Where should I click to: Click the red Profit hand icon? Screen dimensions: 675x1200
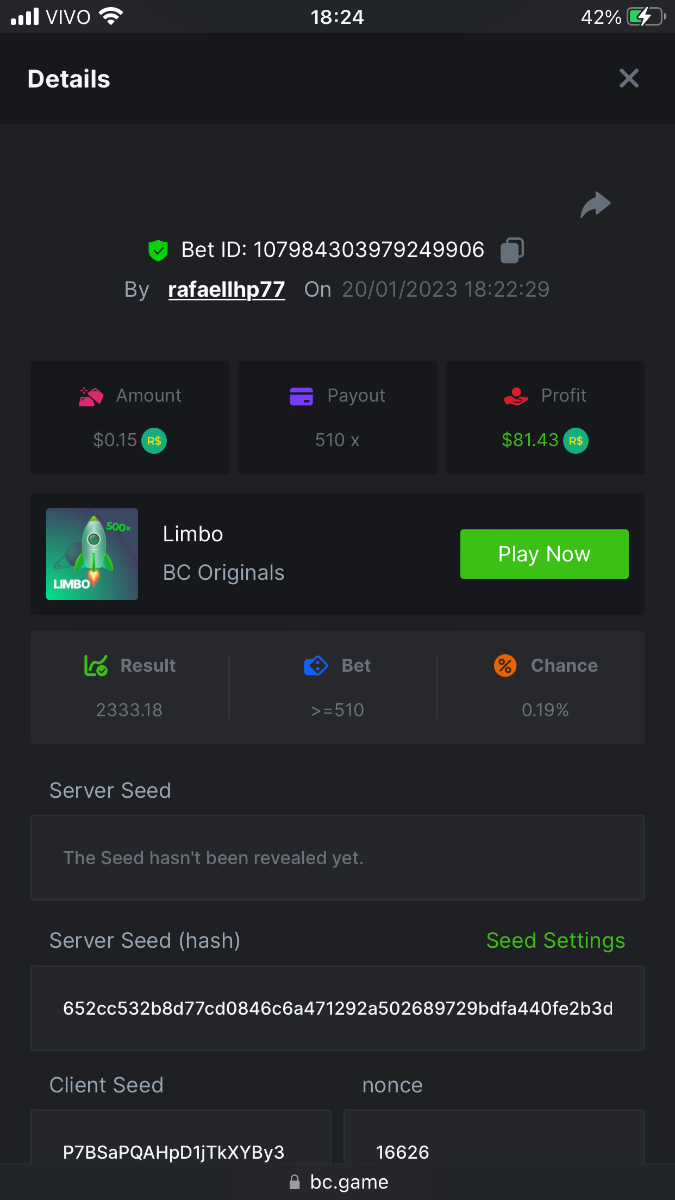(x=515, y=396)
